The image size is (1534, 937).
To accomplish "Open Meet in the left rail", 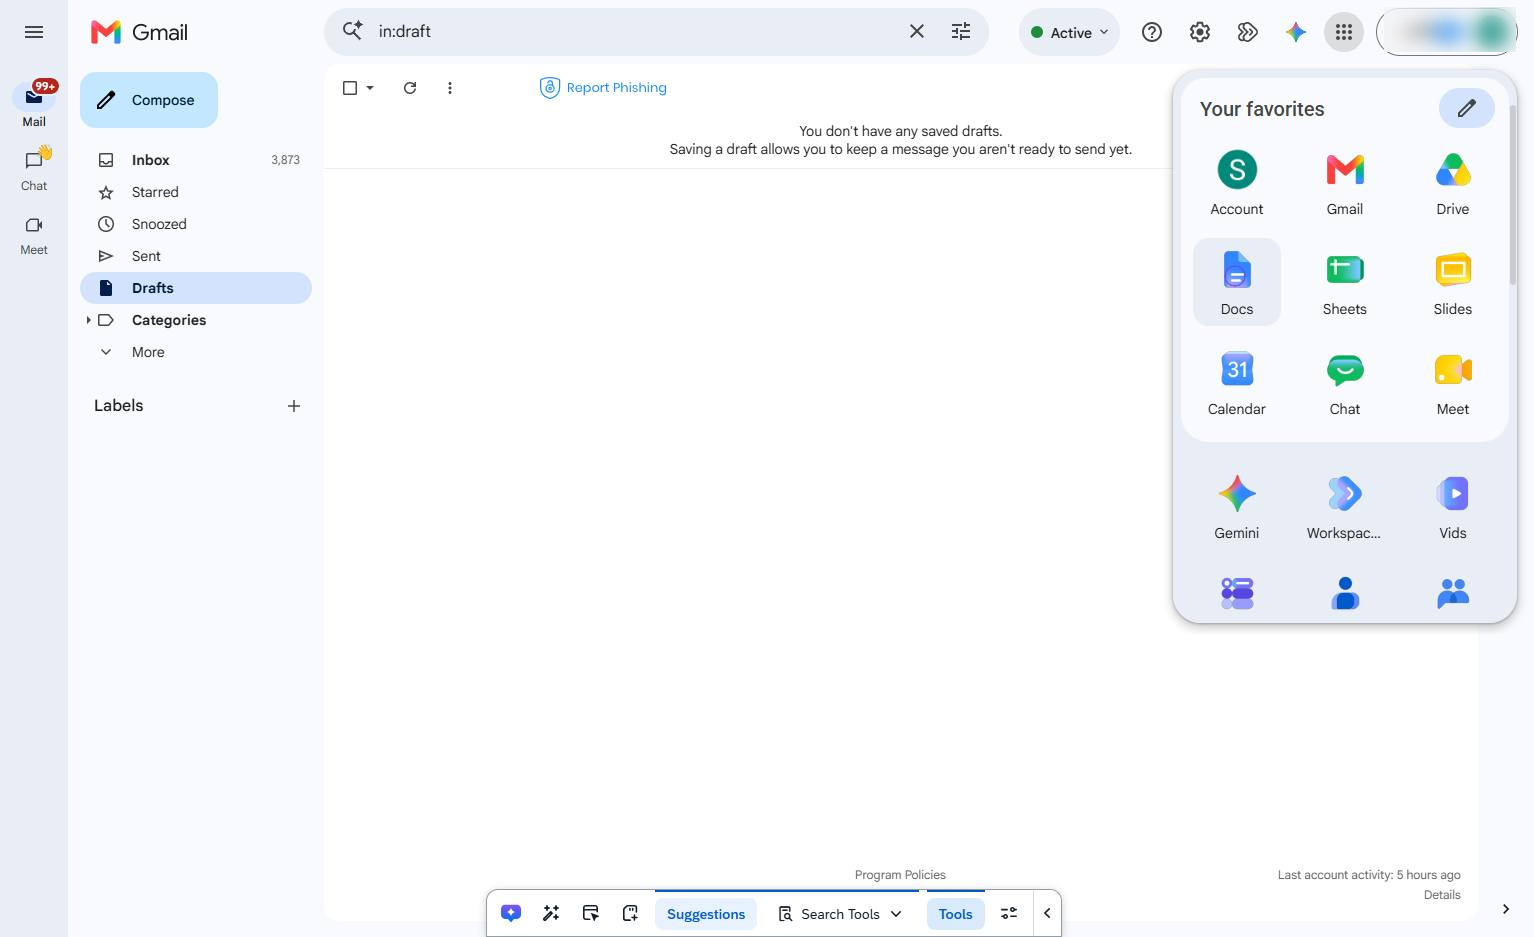I will coord(34,236).
